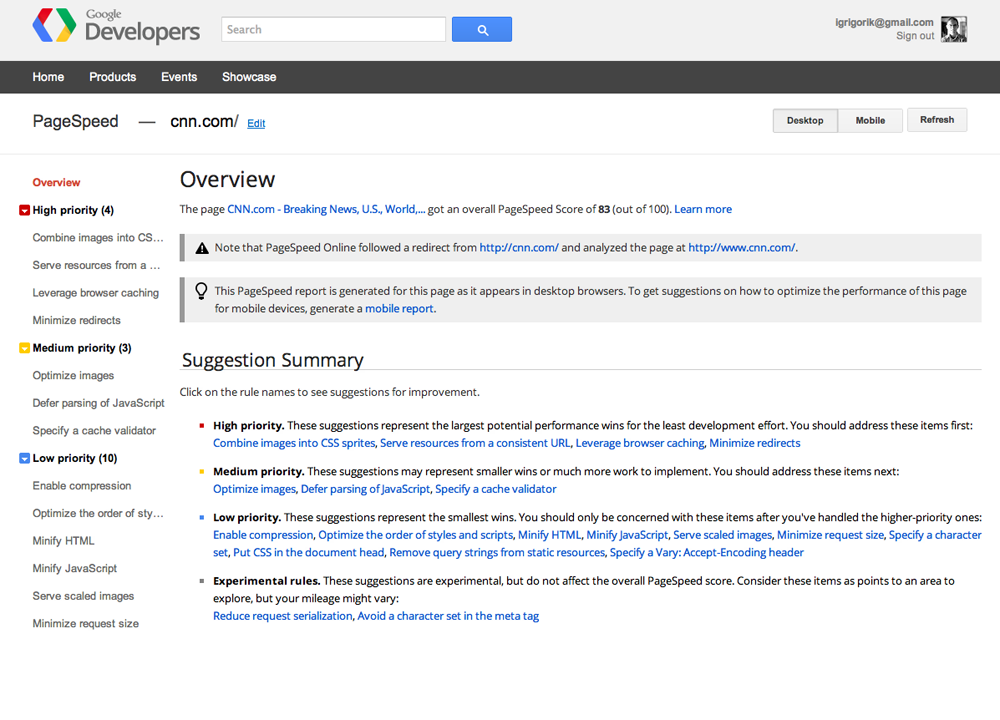The height and width of the screenshot is (720, 1000).
Task: Select Overview in the sidebar
Action: tap(56, 182)
